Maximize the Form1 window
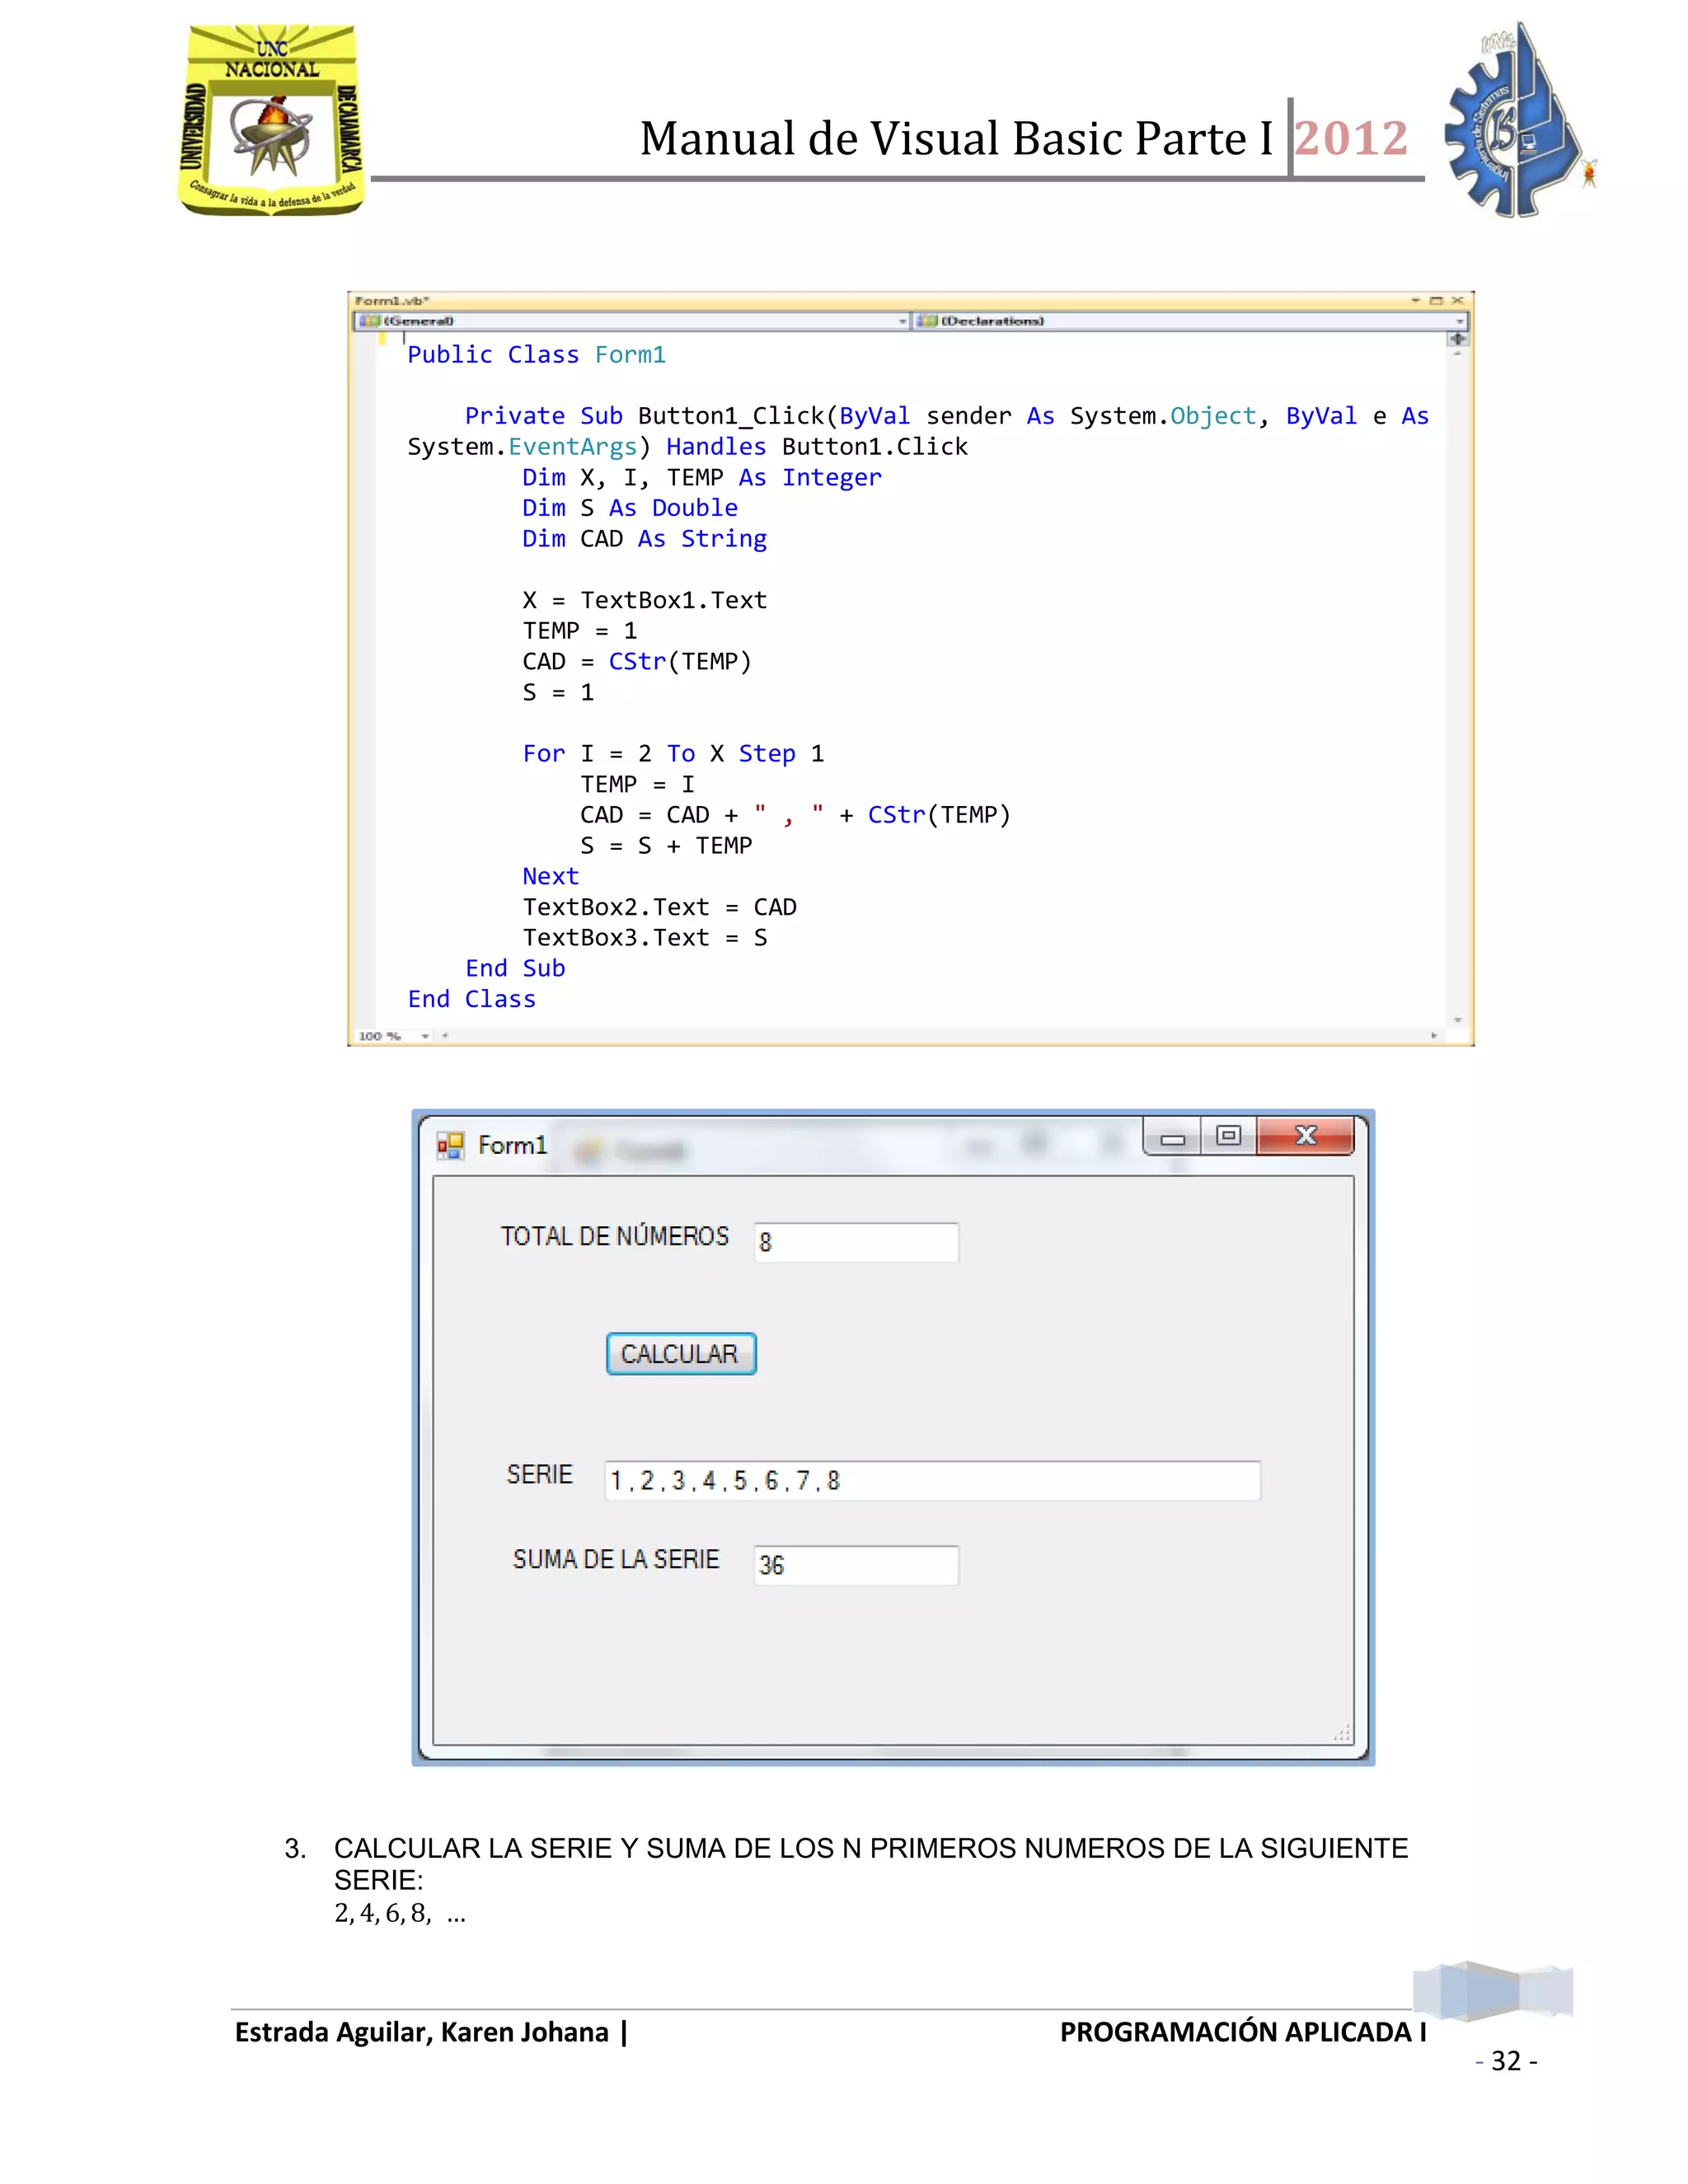The width and height of the screenshot is (1688, 2184). click(1228, 1136)
